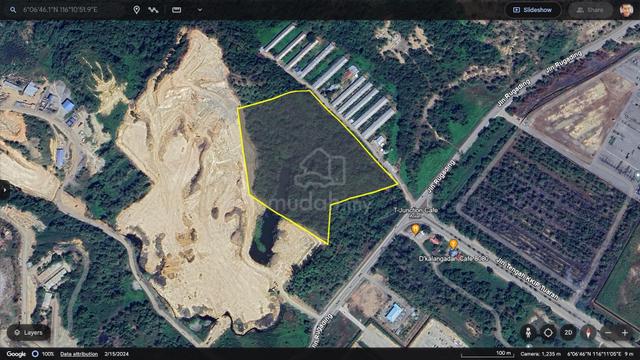640x360 pixels.
Task: Reset orientation with the compass
Action: (x=588, y=333)
